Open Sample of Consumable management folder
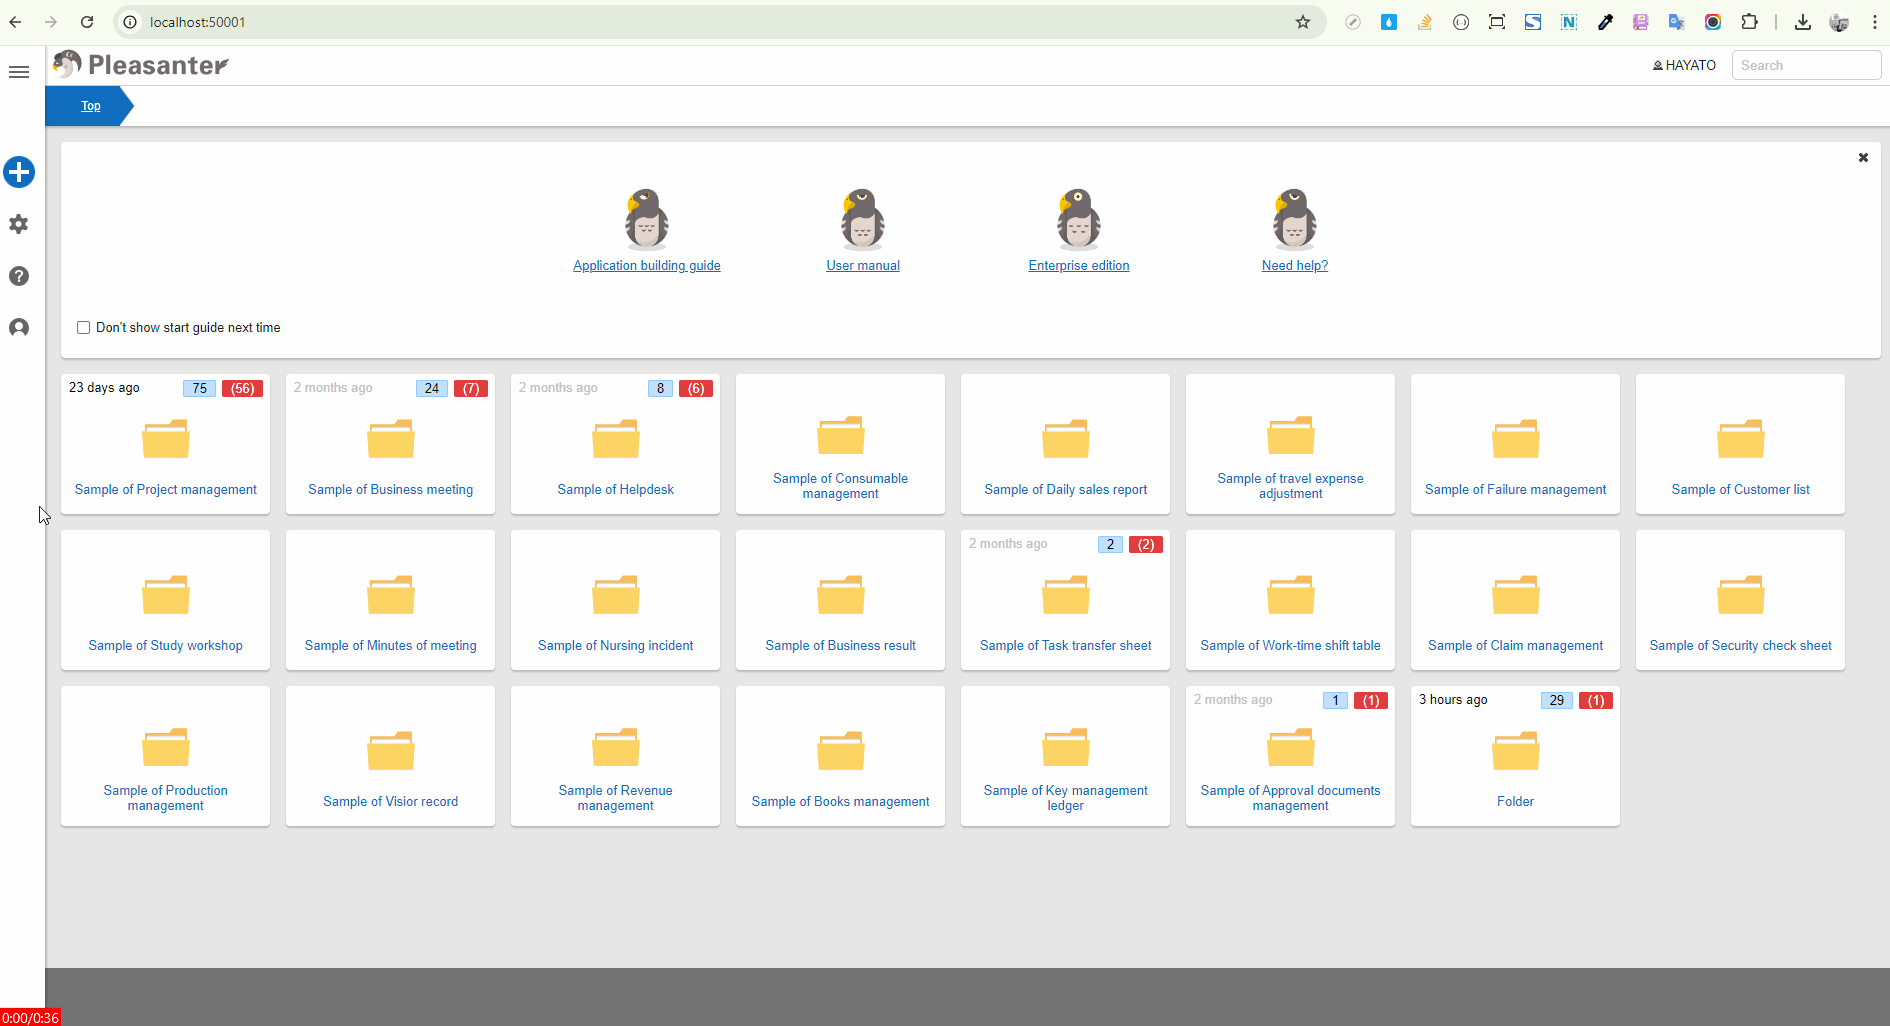This screenshot has width=1890, height=1026. (x=841, y=445)
